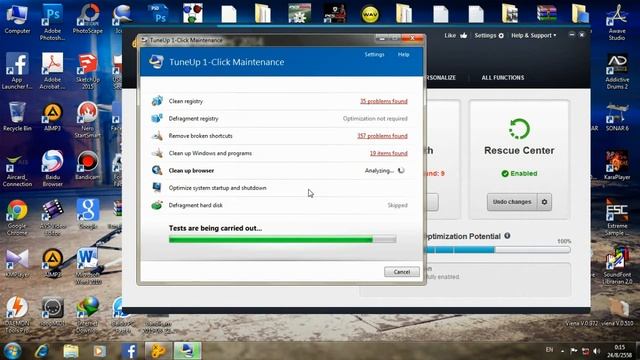Click the Optimization Potential info icon
This screenshot has height=360, width=640.
point(507,236)
